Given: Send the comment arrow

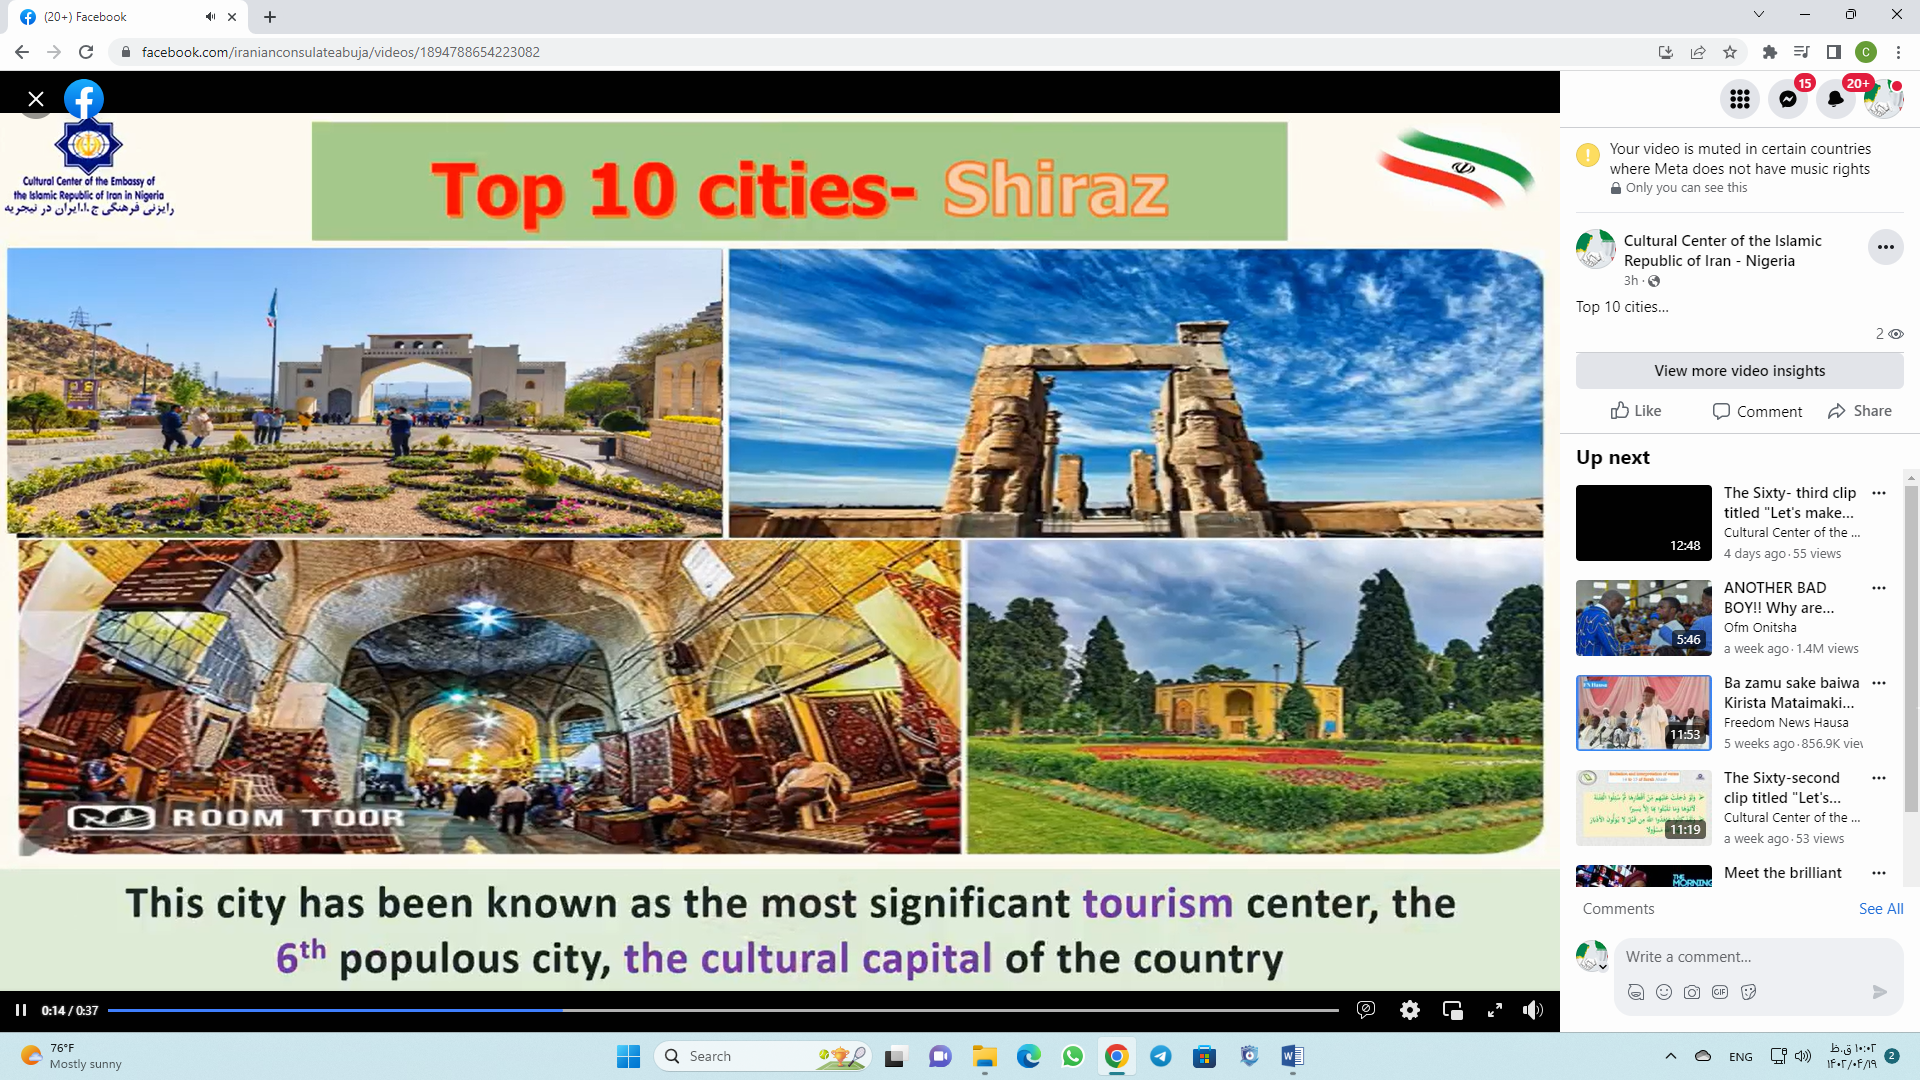Looking at the screenshot, I should point(1880,992).
